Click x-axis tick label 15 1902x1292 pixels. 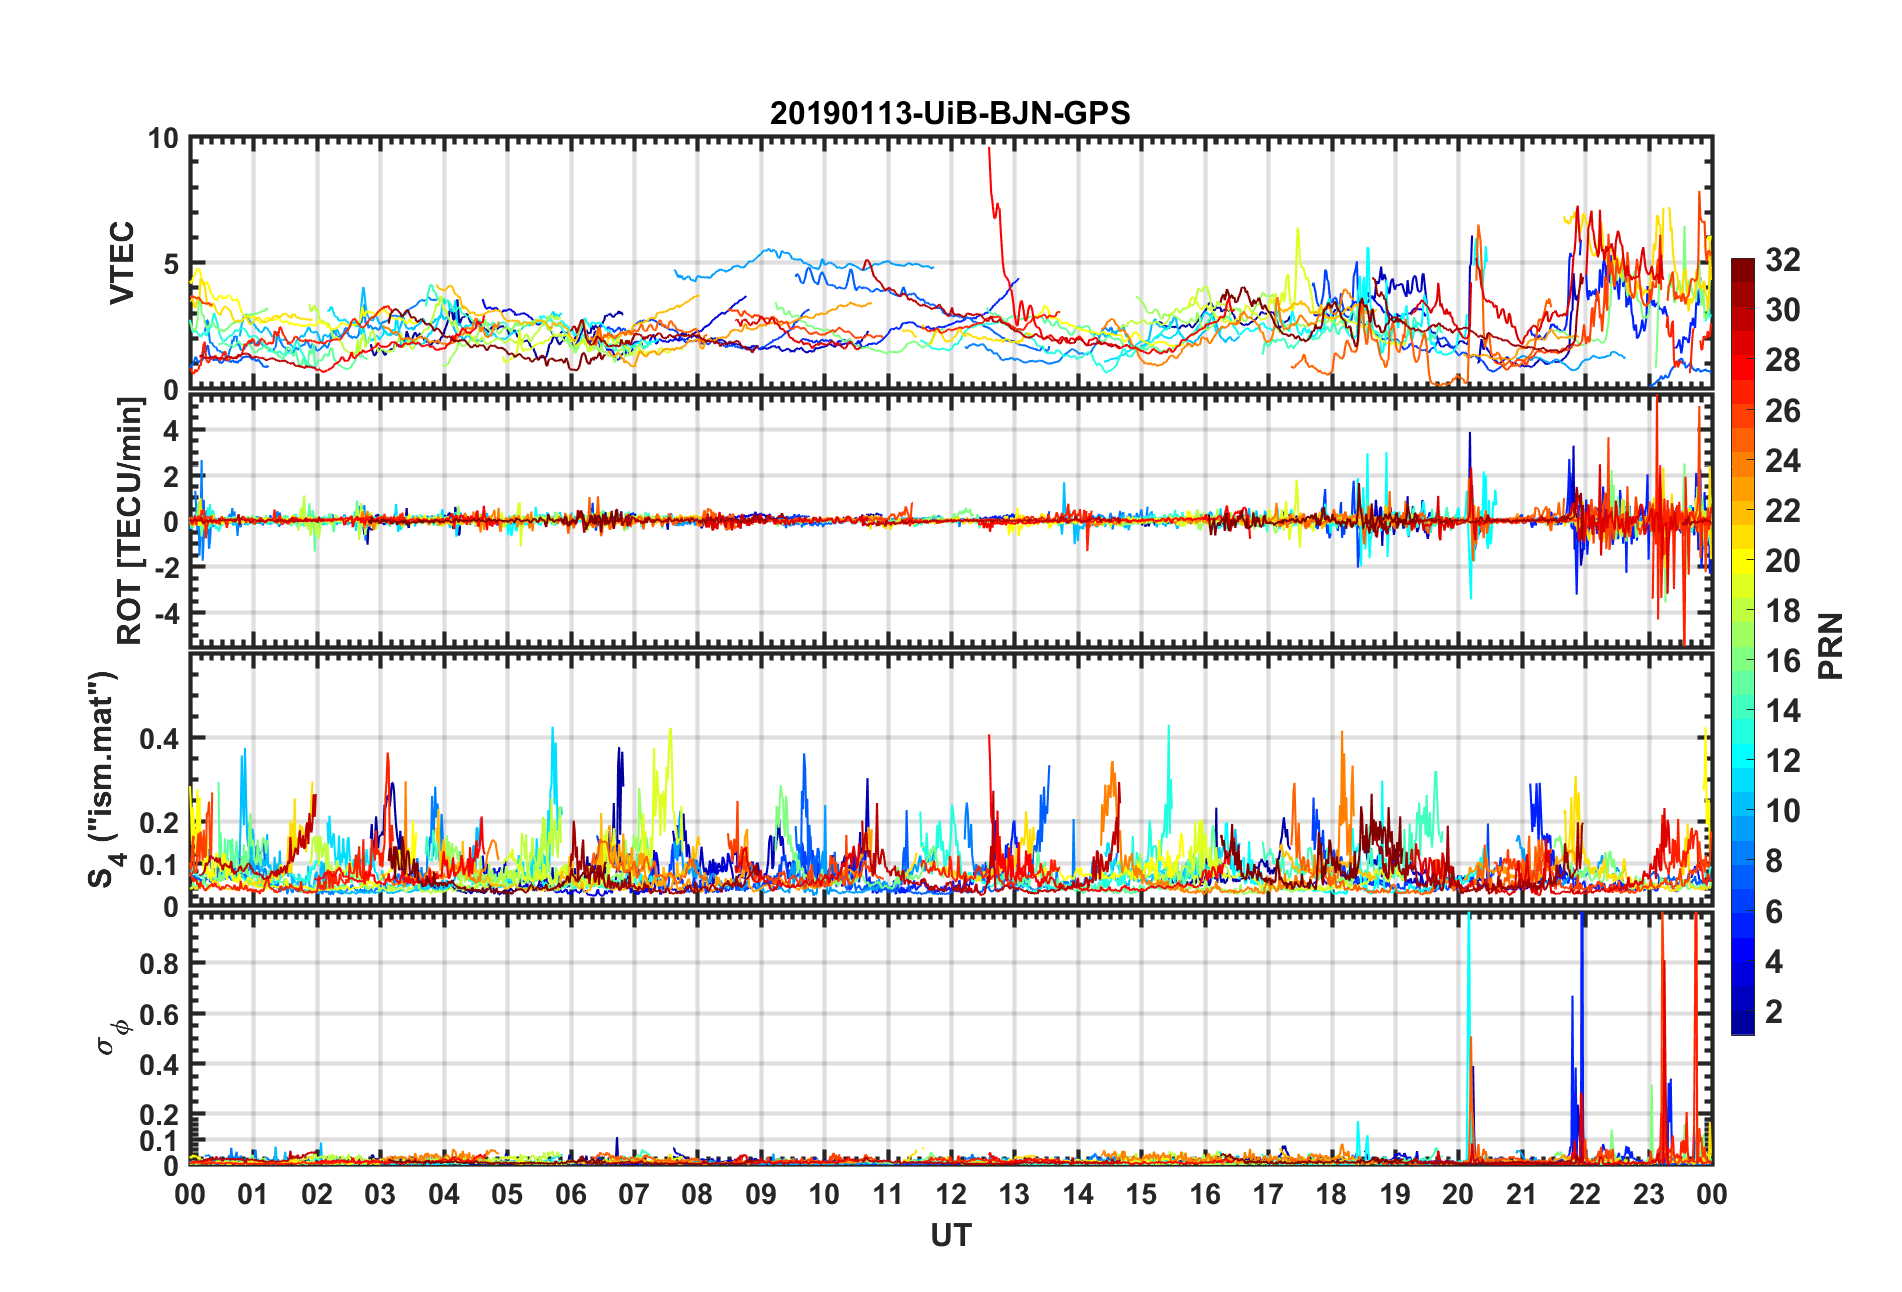coord(1141,1194)
